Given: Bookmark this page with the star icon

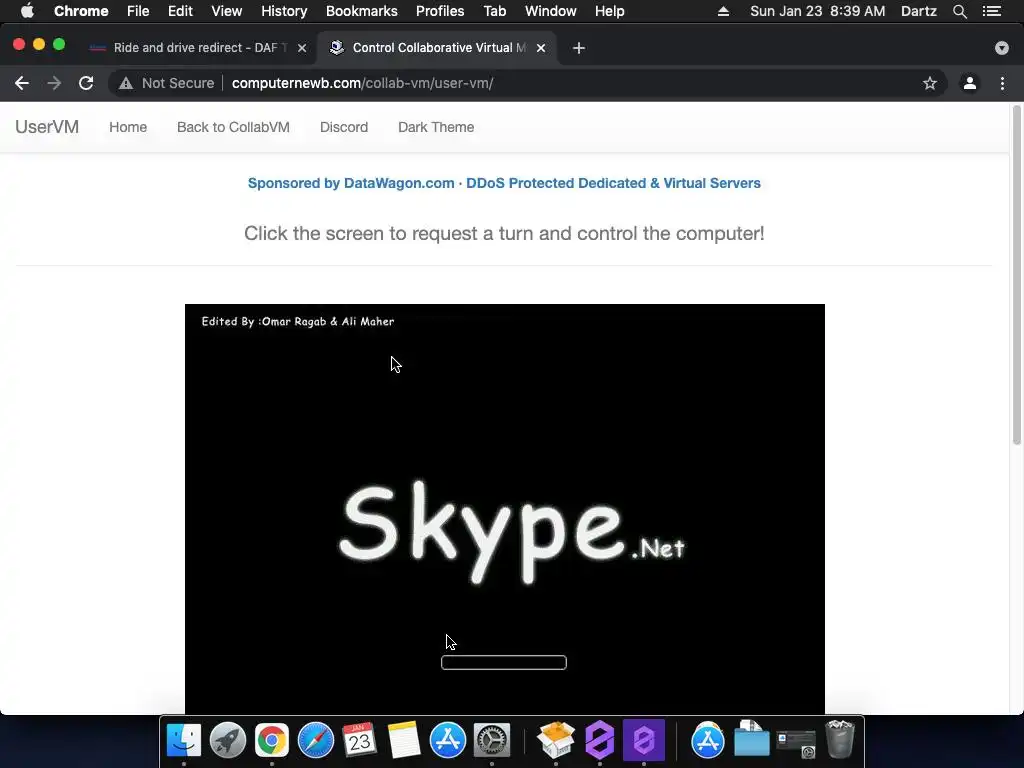Looking at the screenshot, I should [x=929, y=83].
